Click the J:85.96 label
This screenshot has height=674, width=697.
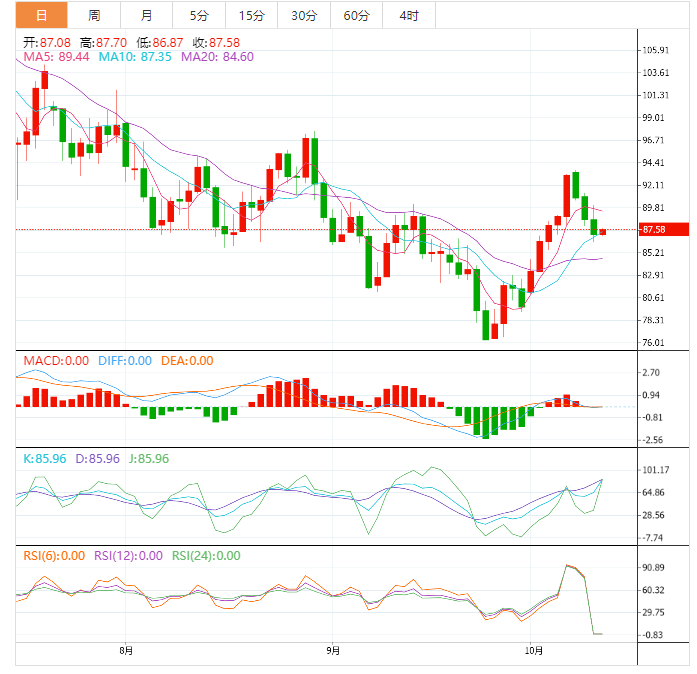(x=149, y=458)
